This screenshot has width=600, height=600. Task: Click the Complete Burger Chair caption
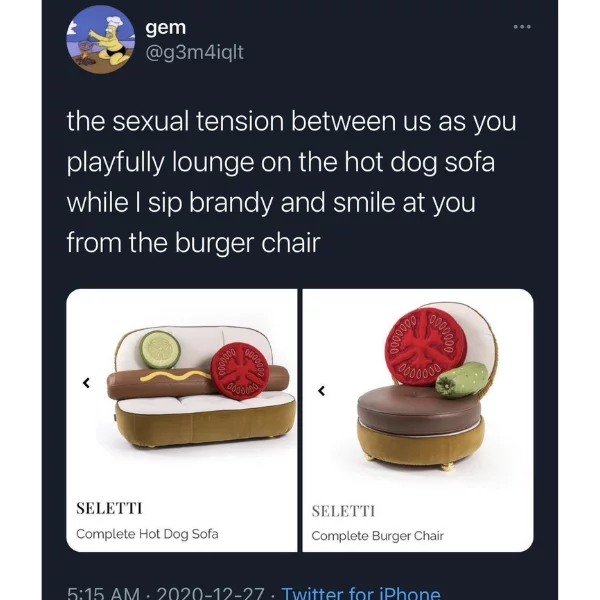click(x=378, y=536)
